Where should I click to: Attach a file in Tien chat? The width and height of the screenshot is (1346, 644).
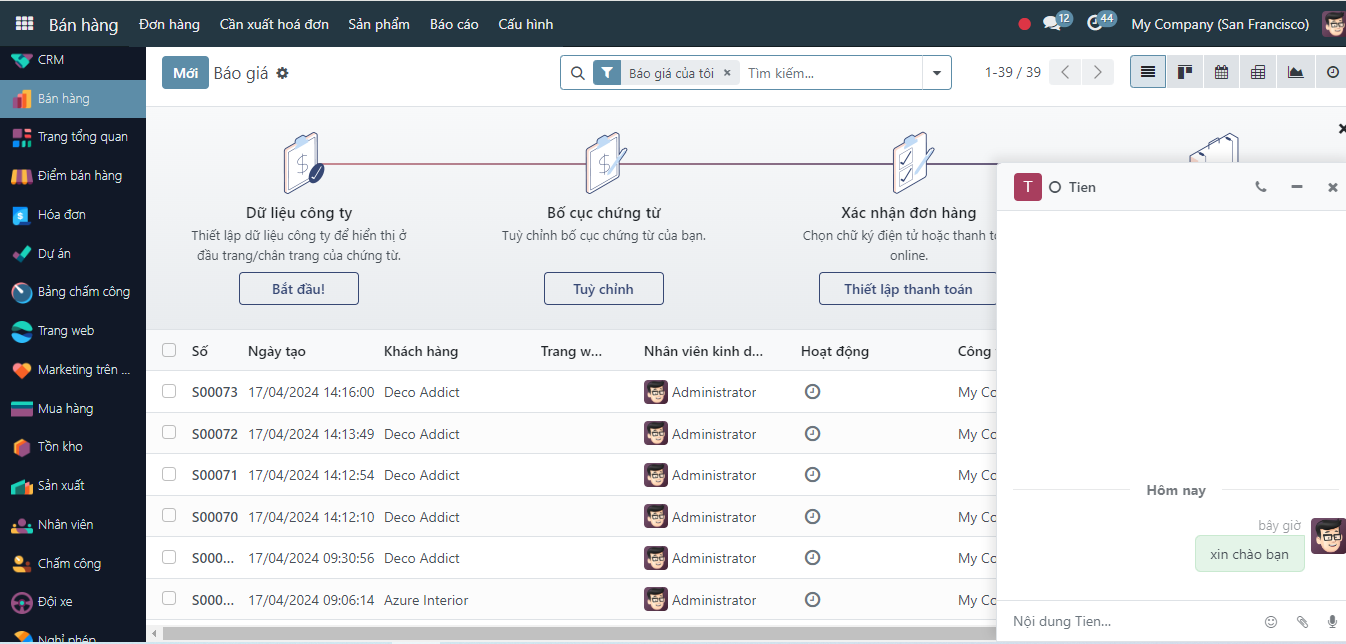[x=1302, y=621]
